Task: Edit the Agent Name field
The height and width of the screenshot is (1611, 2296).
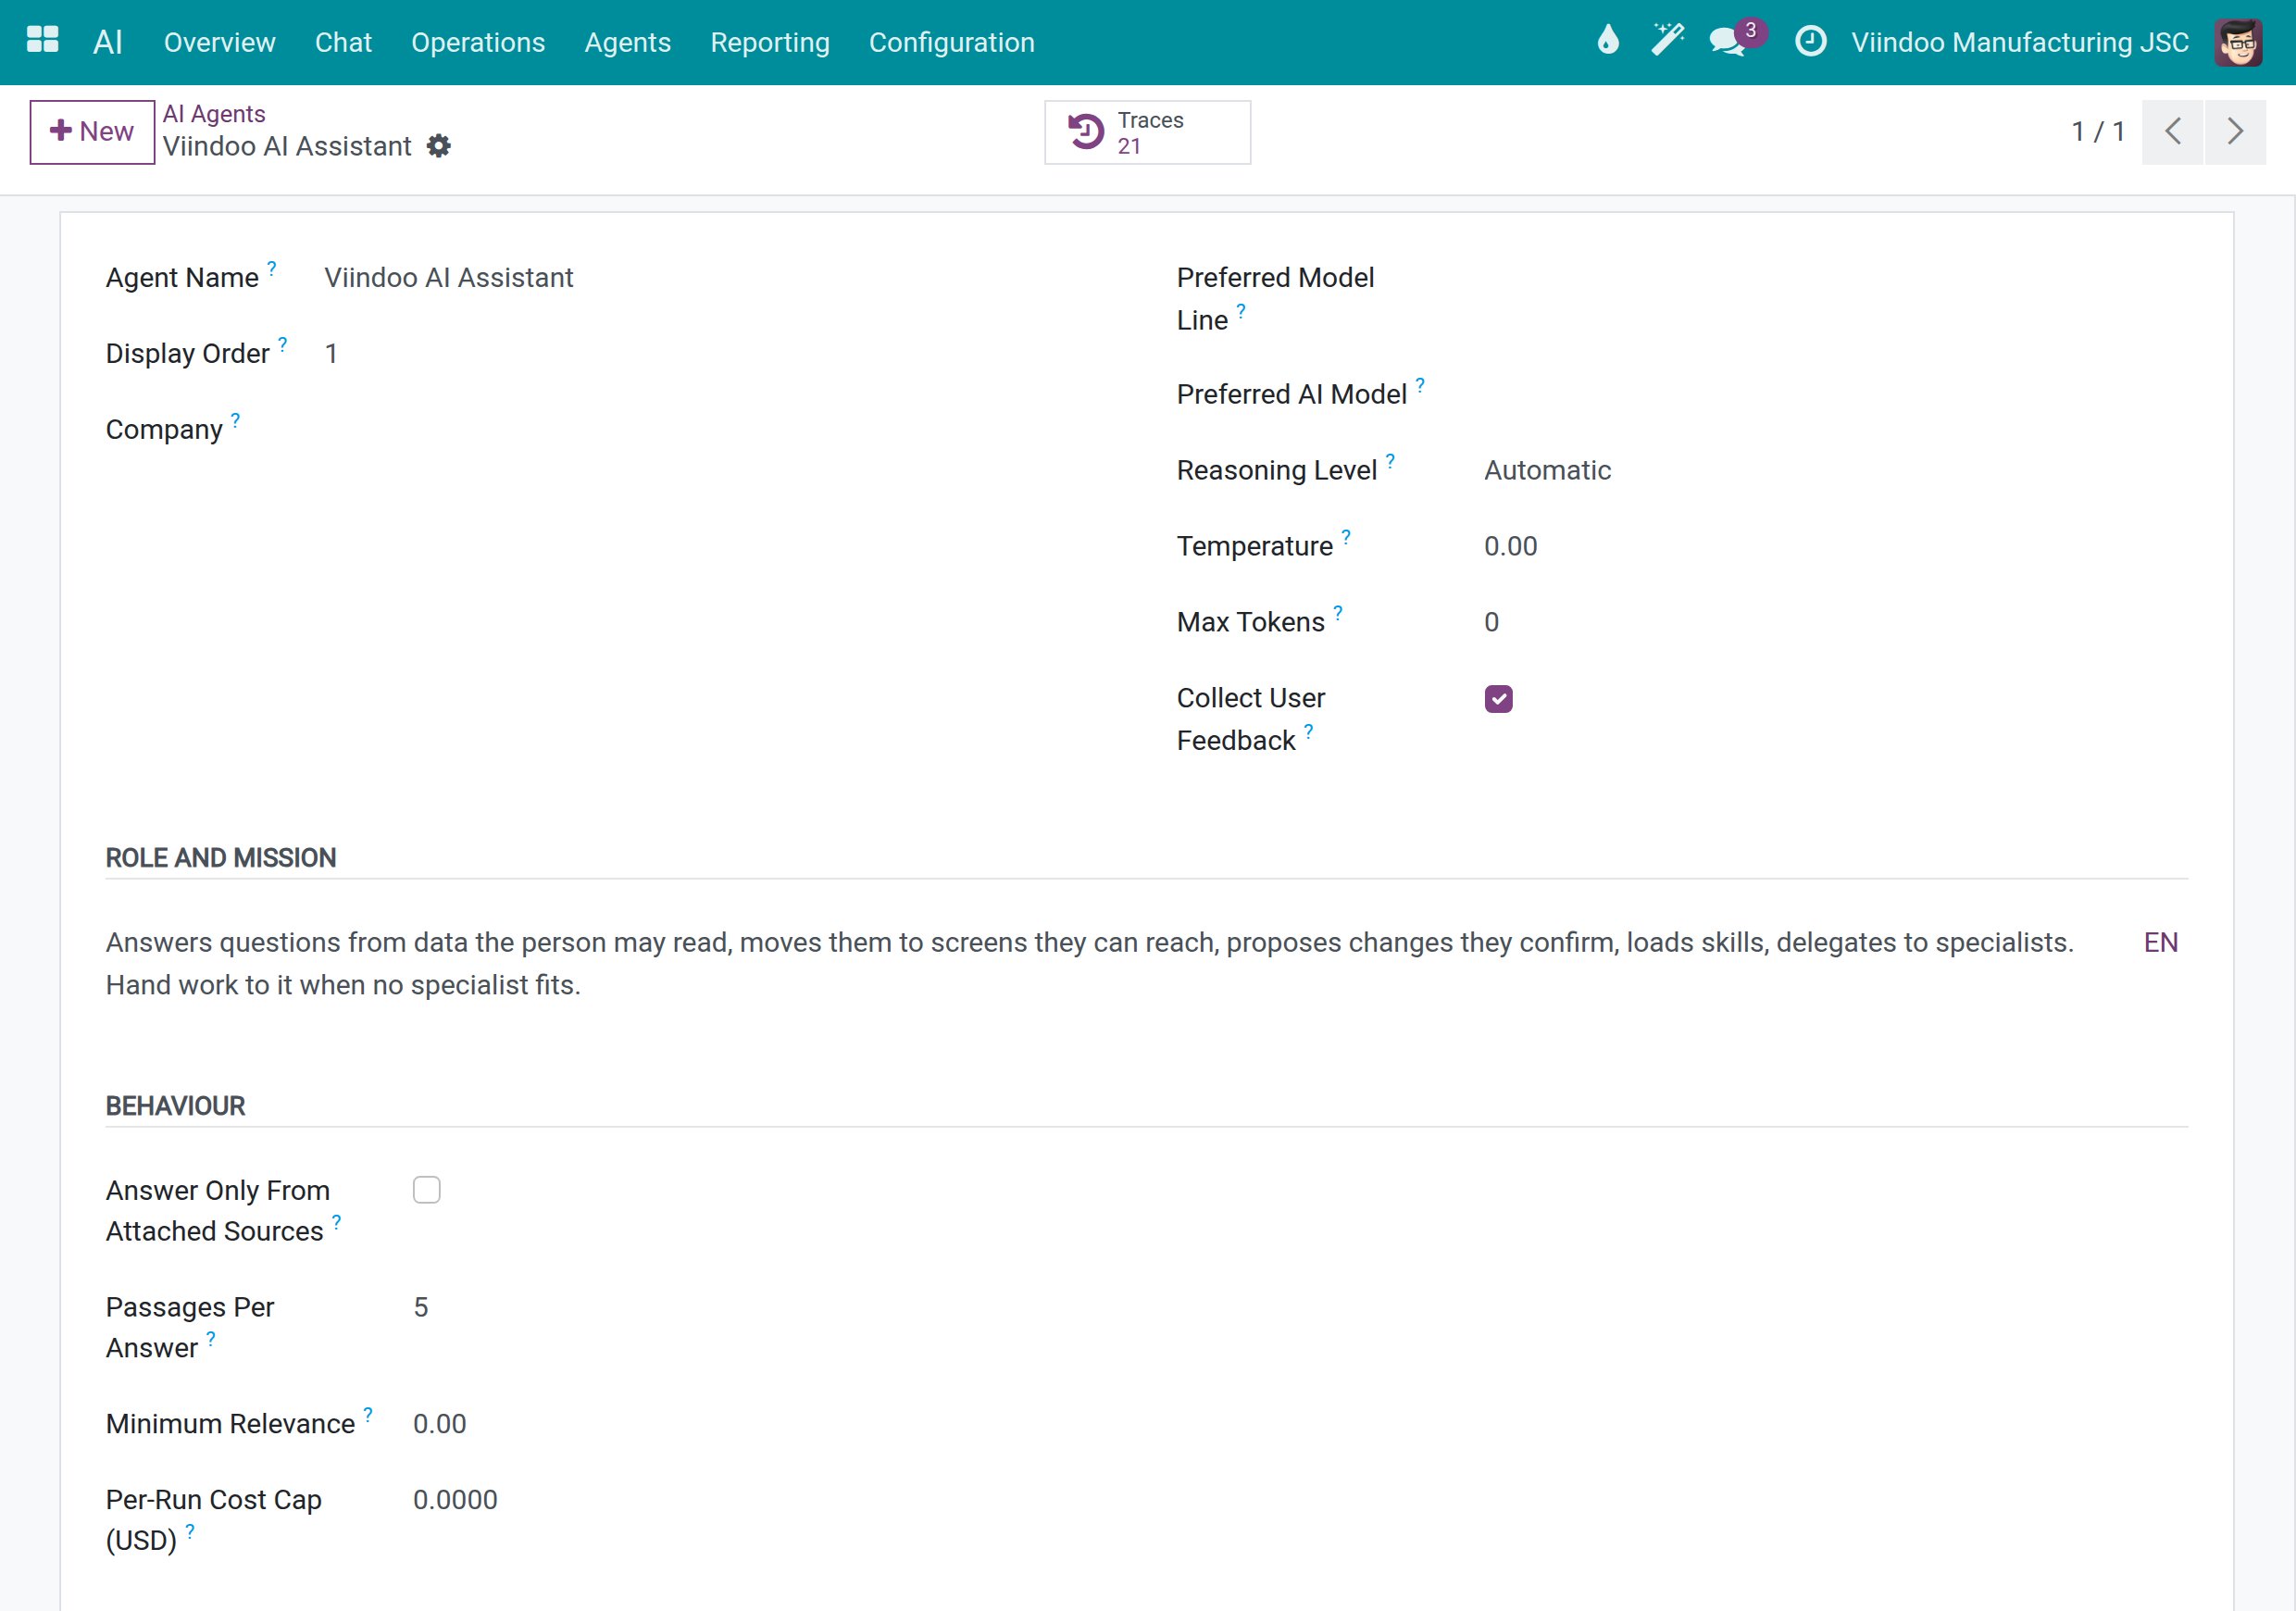Action: pos(720,277)
